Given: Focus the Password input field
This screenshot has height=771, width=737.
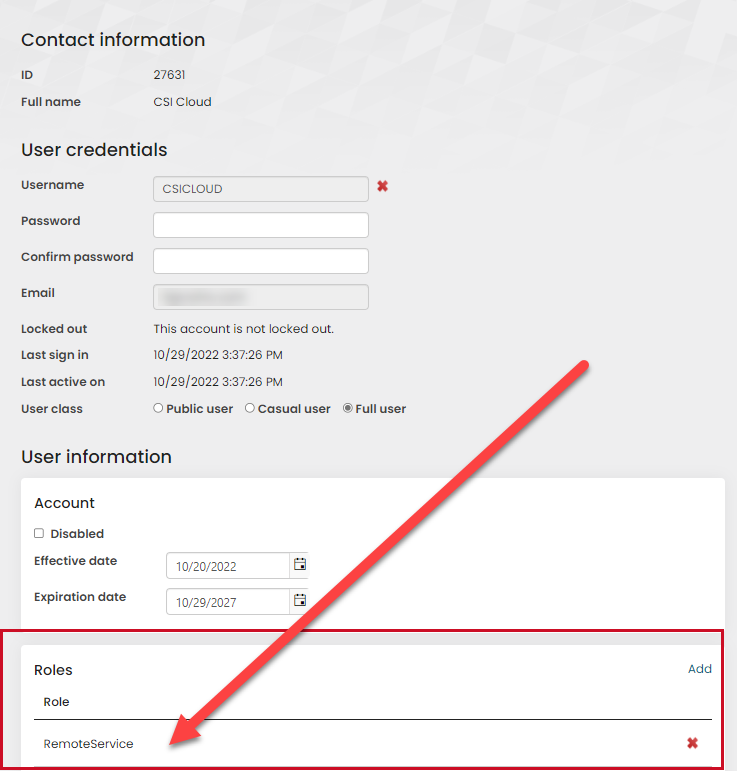Looking at the screenshot, I should coord(260,225).
